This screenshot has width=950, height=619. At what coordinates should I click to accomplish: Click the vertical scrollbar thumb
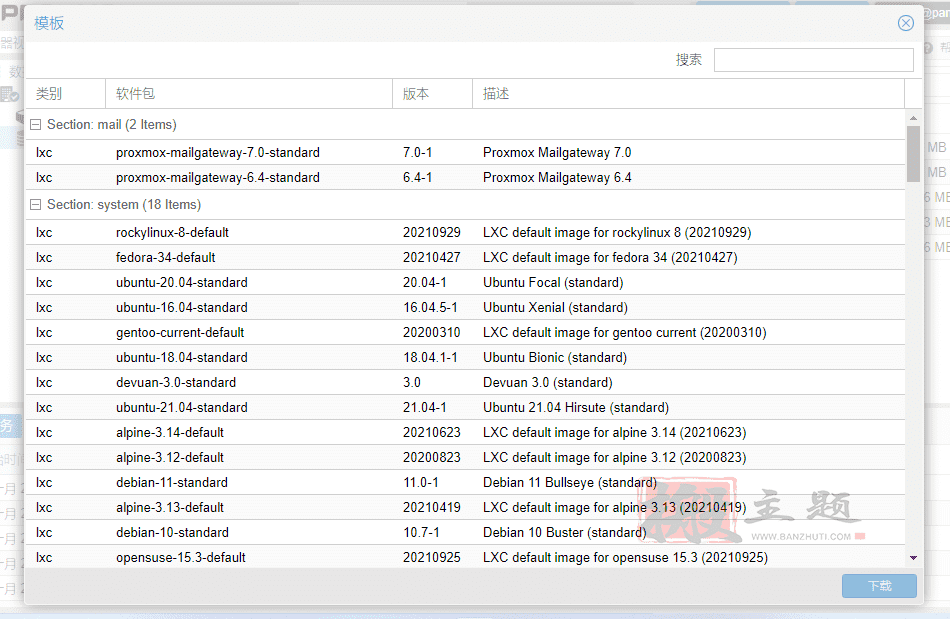coord(913,154)
